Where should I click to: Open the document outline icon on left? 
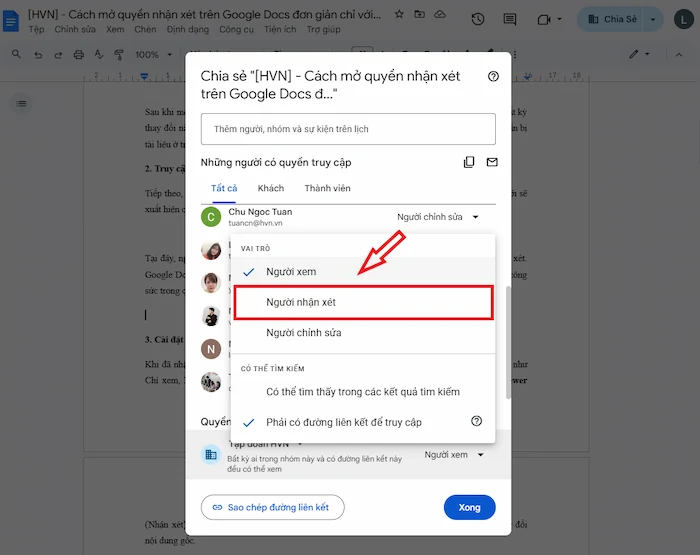pyautogui.click(x=22, y=103)
